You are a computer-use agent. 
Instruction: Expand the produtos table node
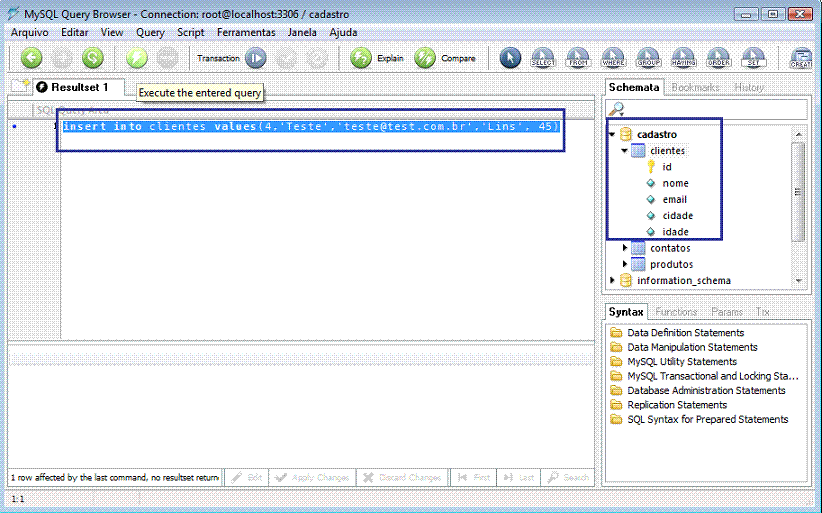[624, 264]
